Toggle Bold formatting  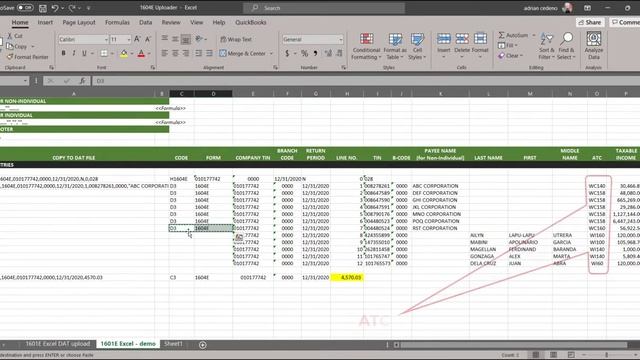63,53
